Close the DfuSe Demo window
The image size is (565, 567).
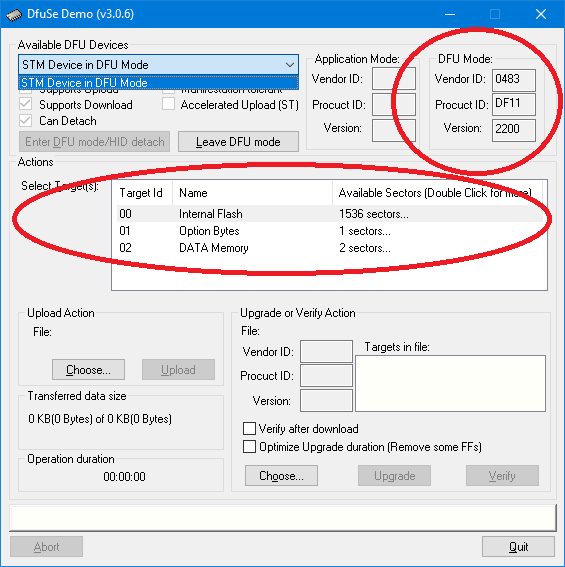[x=541, y=14]
